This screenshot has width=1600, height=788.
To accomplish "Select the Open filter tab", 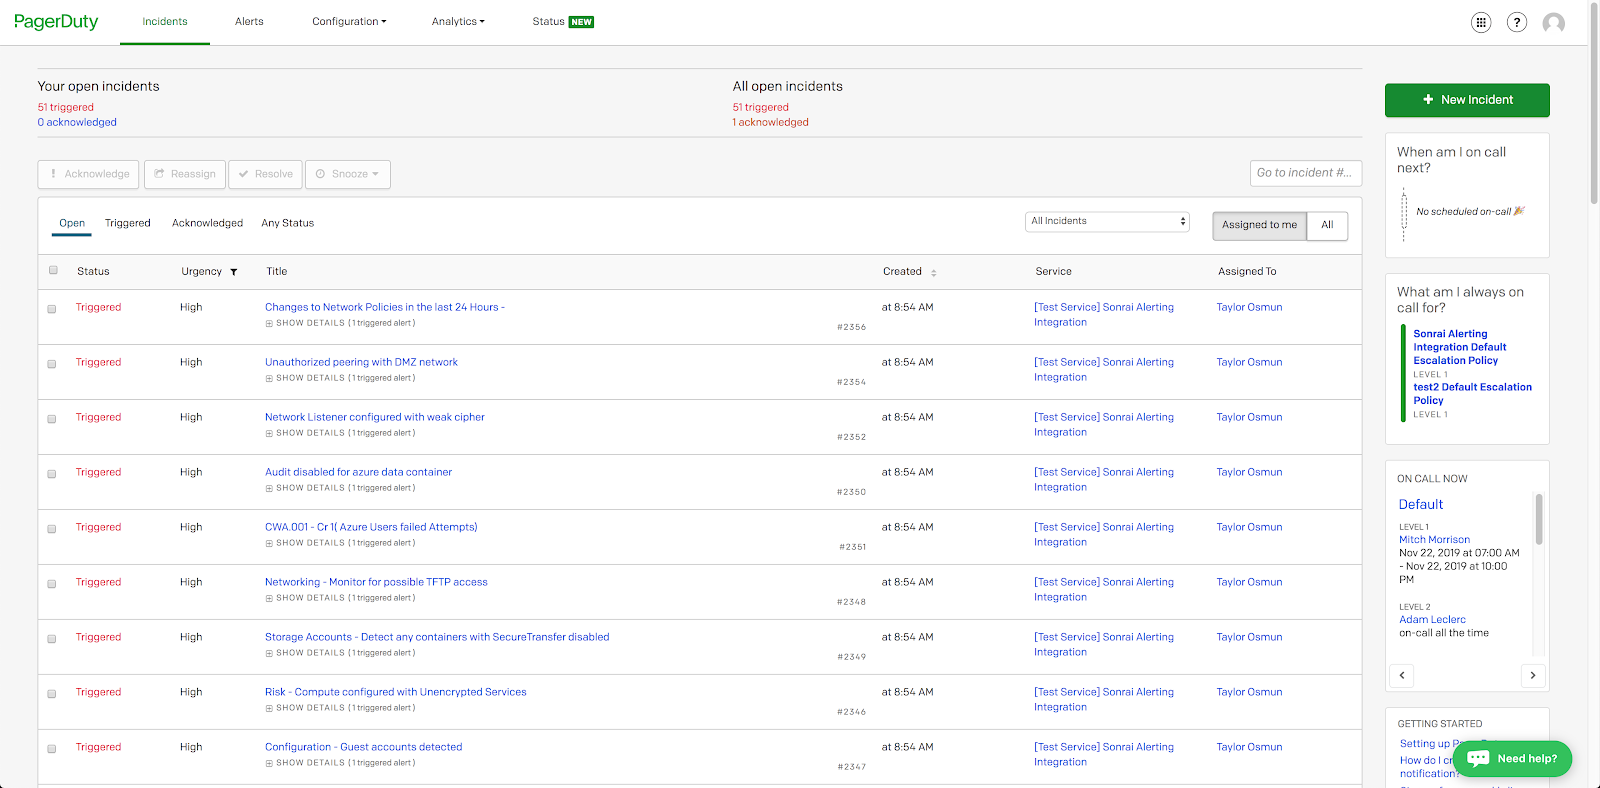I will click(x=72, y=223).
